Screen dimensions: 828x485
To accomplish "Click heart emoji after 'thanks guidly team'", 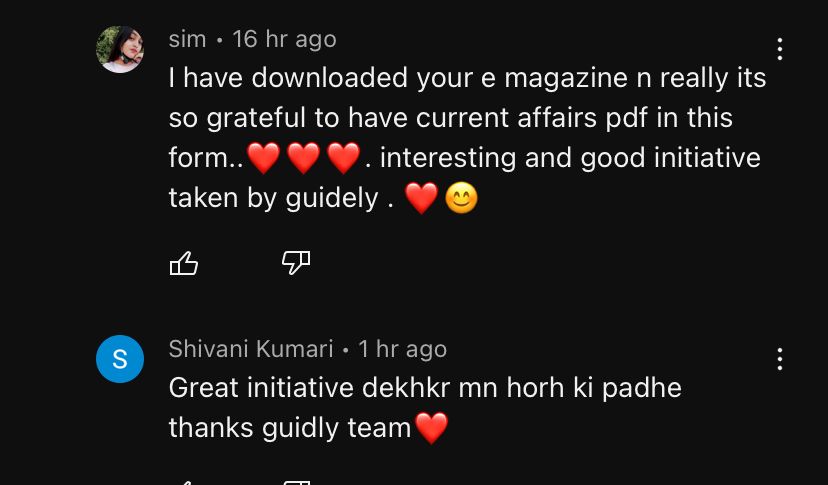I will pos(431,428).
